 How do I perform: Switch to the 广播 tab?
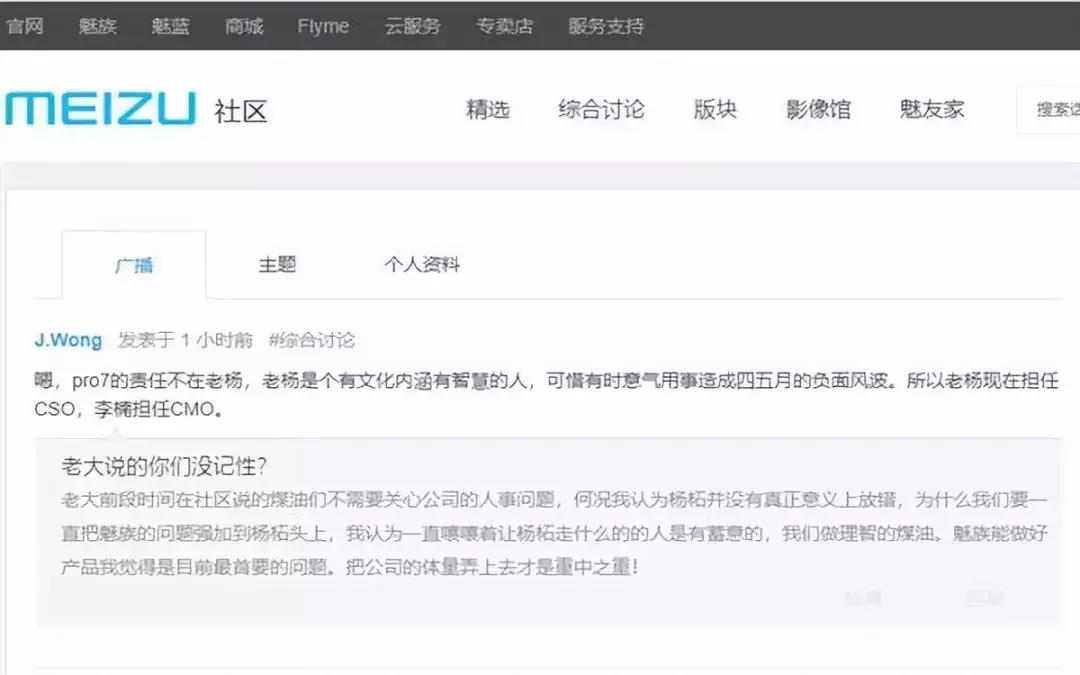coord(137,263)
